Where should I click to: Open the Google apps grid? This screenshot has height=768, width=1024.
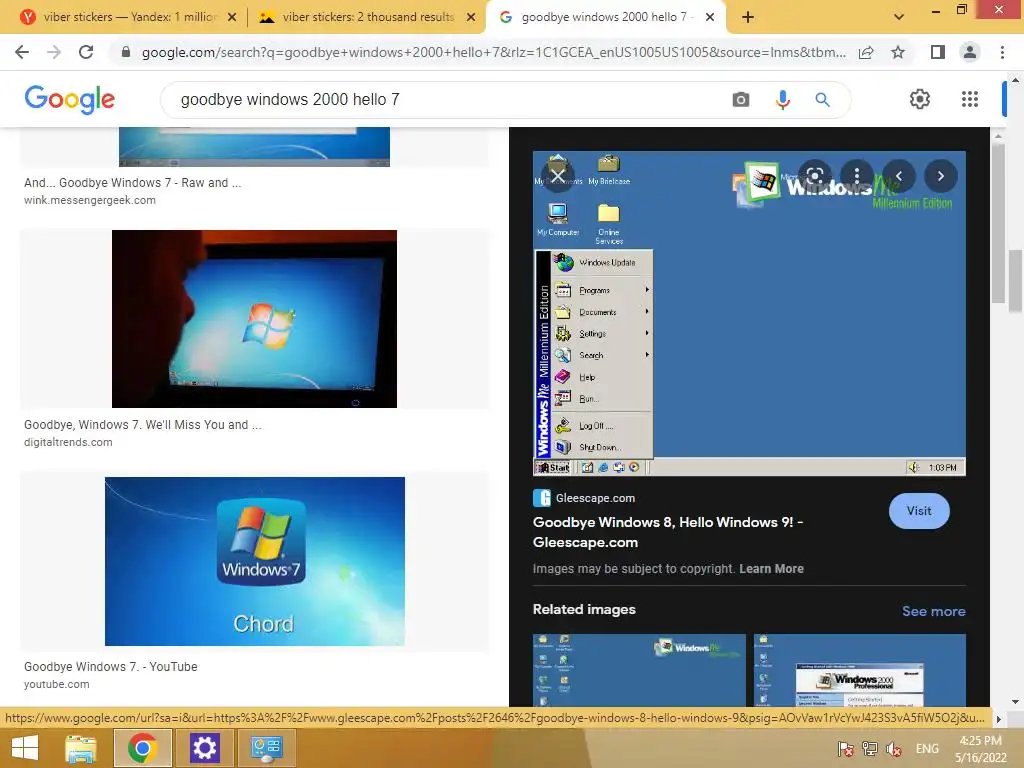(x=970, y=99)
